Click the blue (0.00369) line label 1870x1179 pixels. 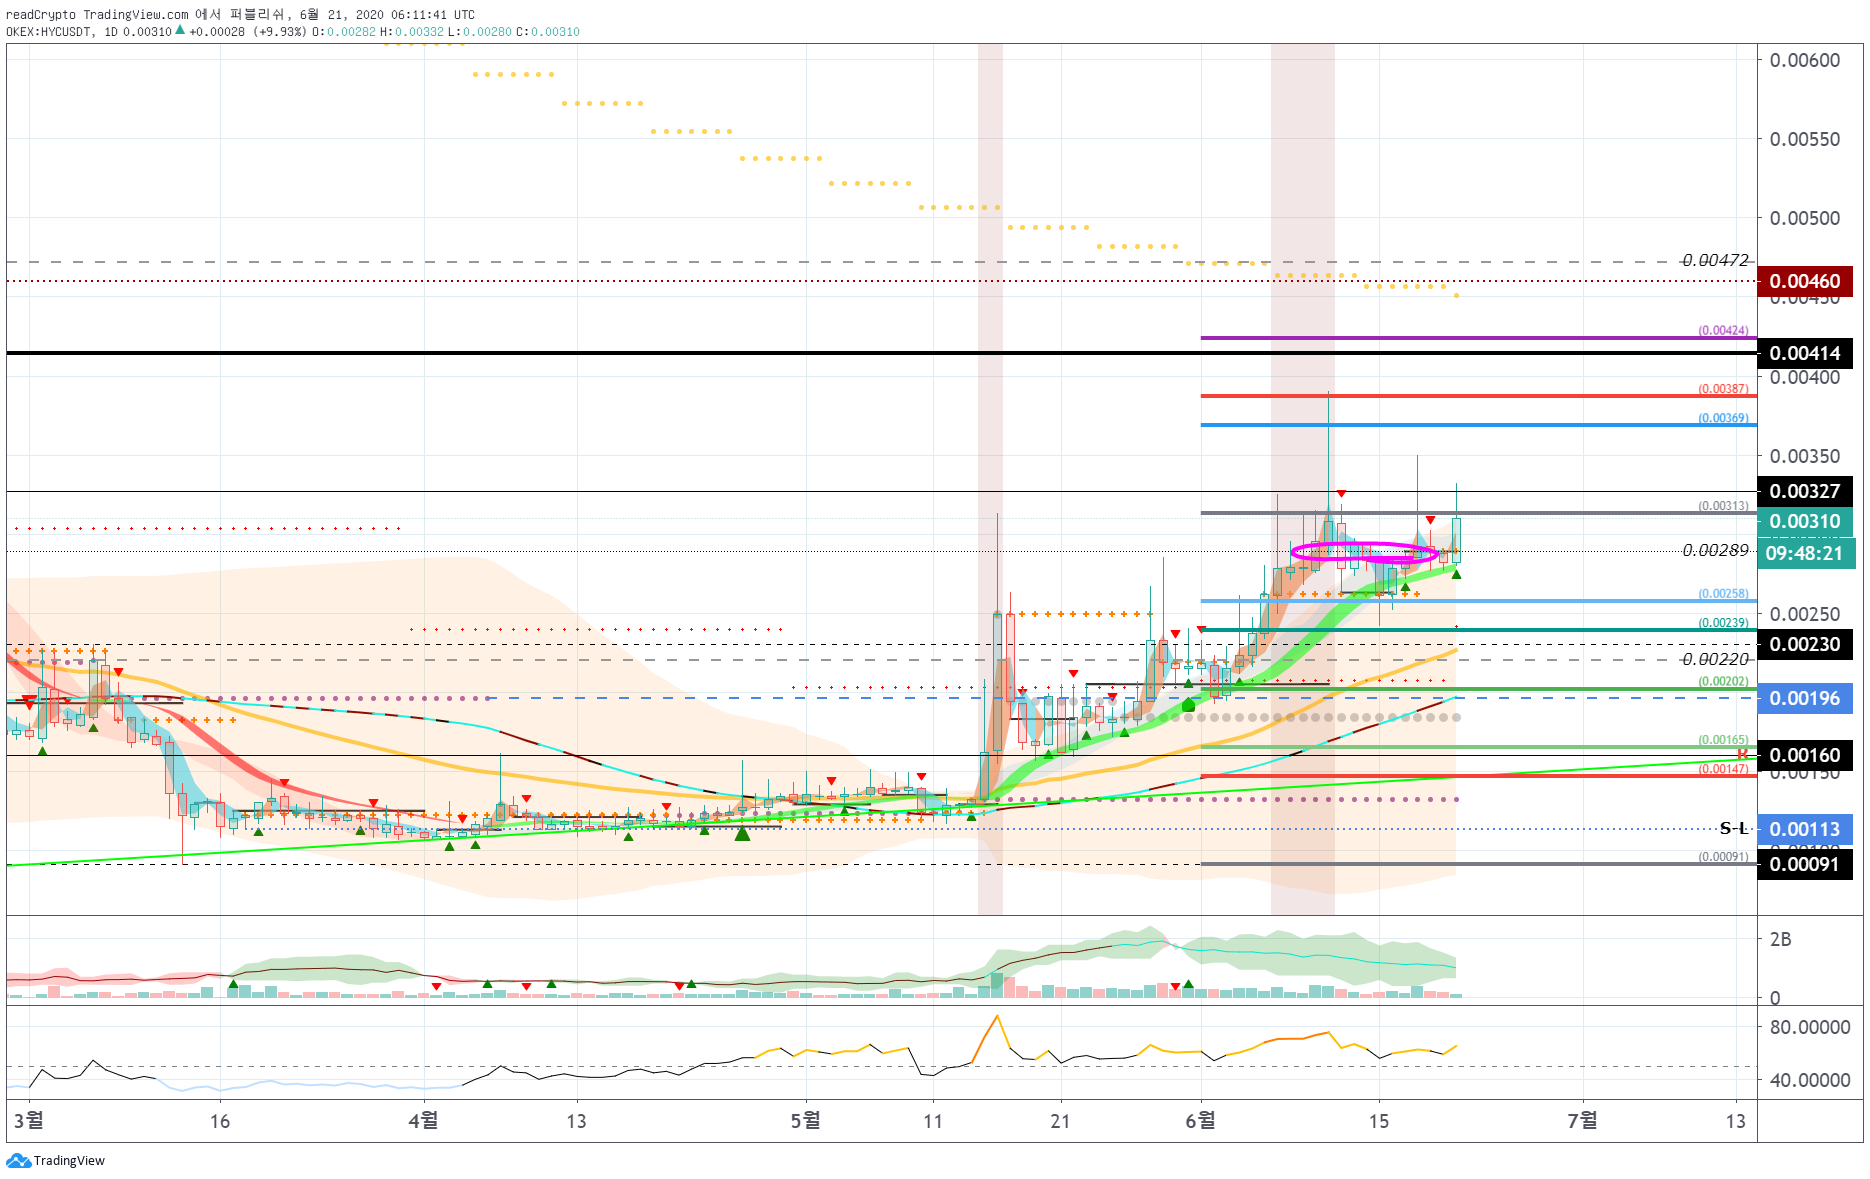1723,418
